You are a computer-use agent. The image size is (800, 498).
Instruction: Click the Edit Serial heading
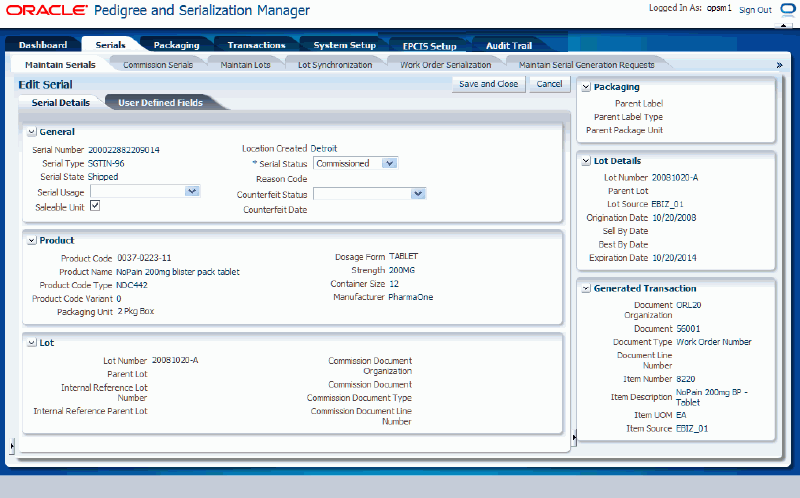pyautogui.click(x=45, y=85)
